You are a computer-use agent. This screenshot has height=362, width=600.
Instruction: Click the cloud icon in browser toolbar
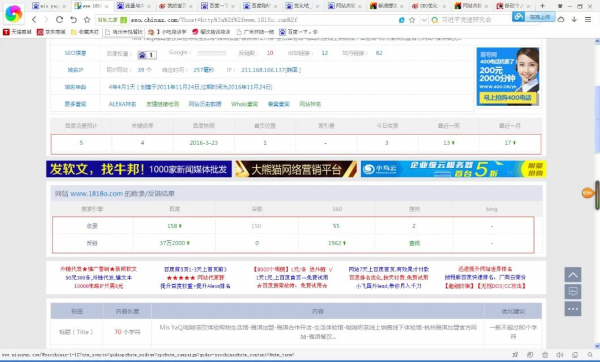click(x=561, y=20)
